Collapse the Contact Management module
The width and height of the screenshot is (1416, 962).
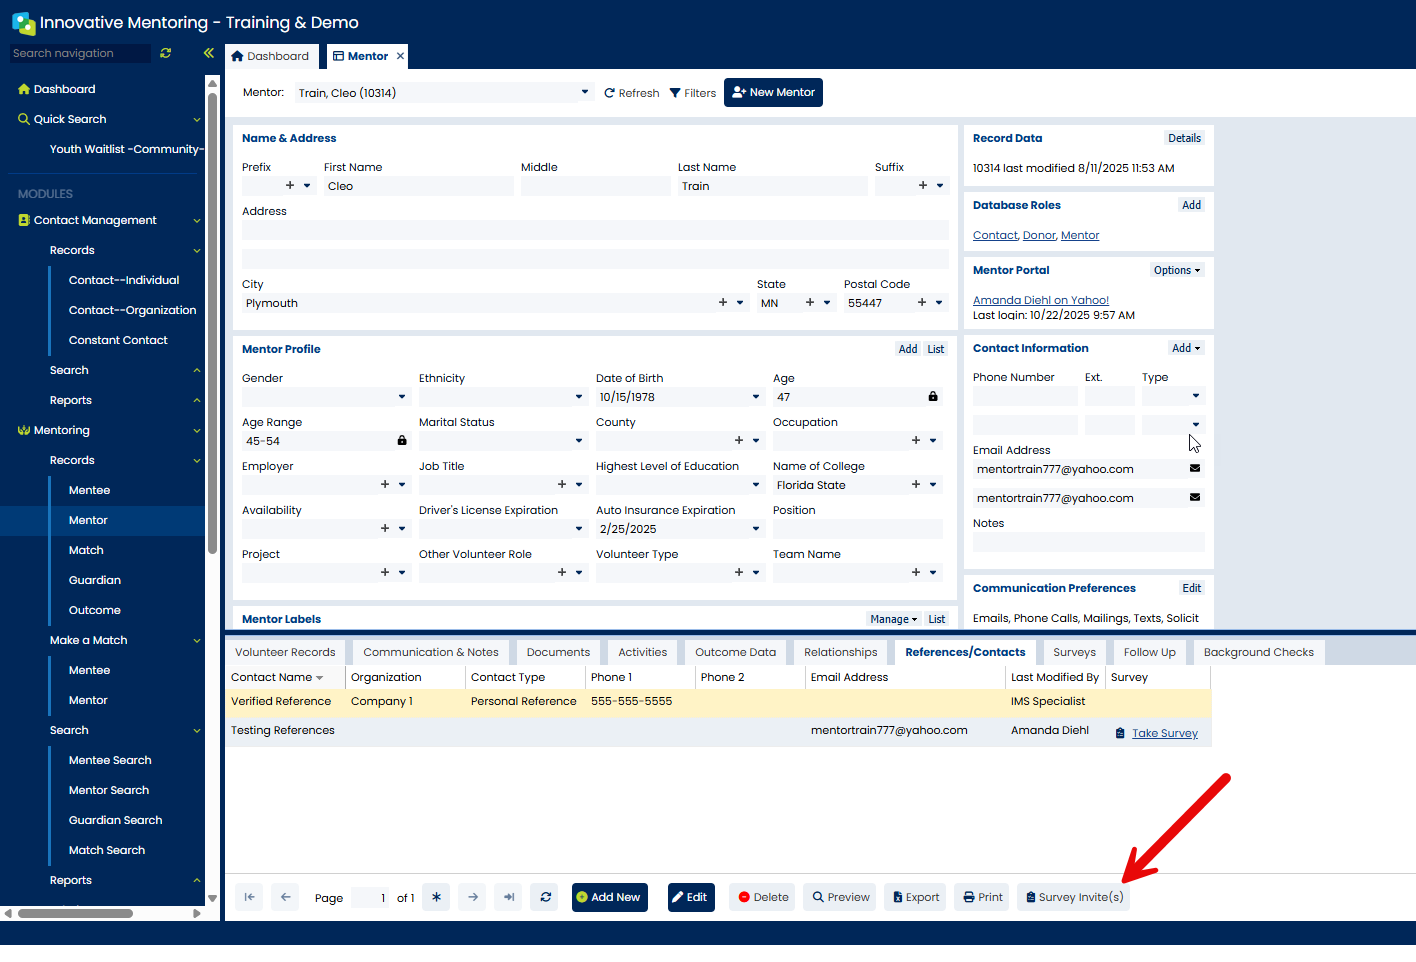pos(197,220)
